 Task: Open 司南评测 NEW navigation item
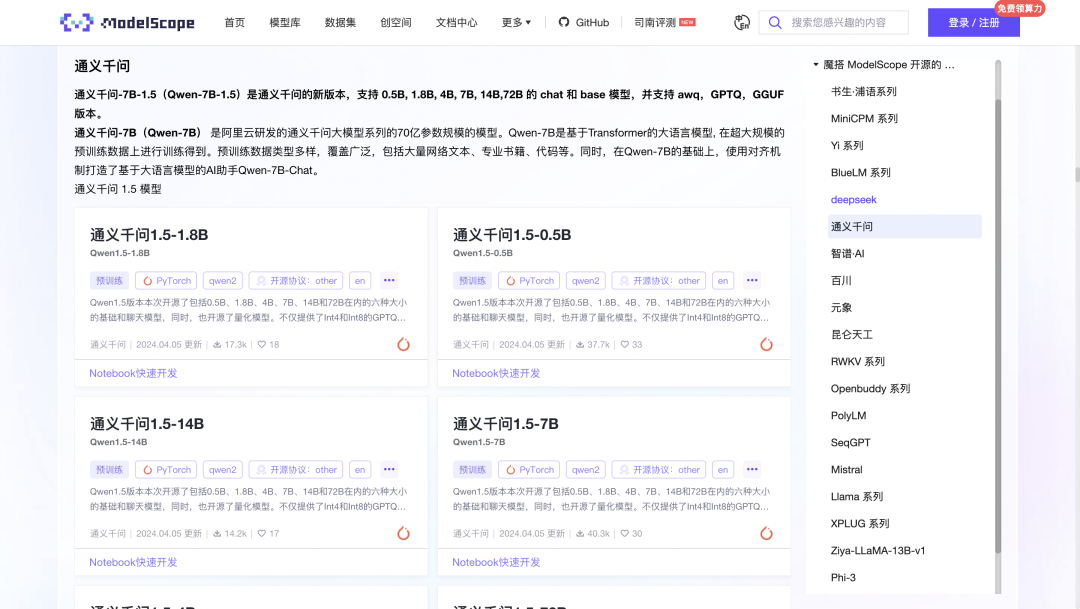click(665, 23)
